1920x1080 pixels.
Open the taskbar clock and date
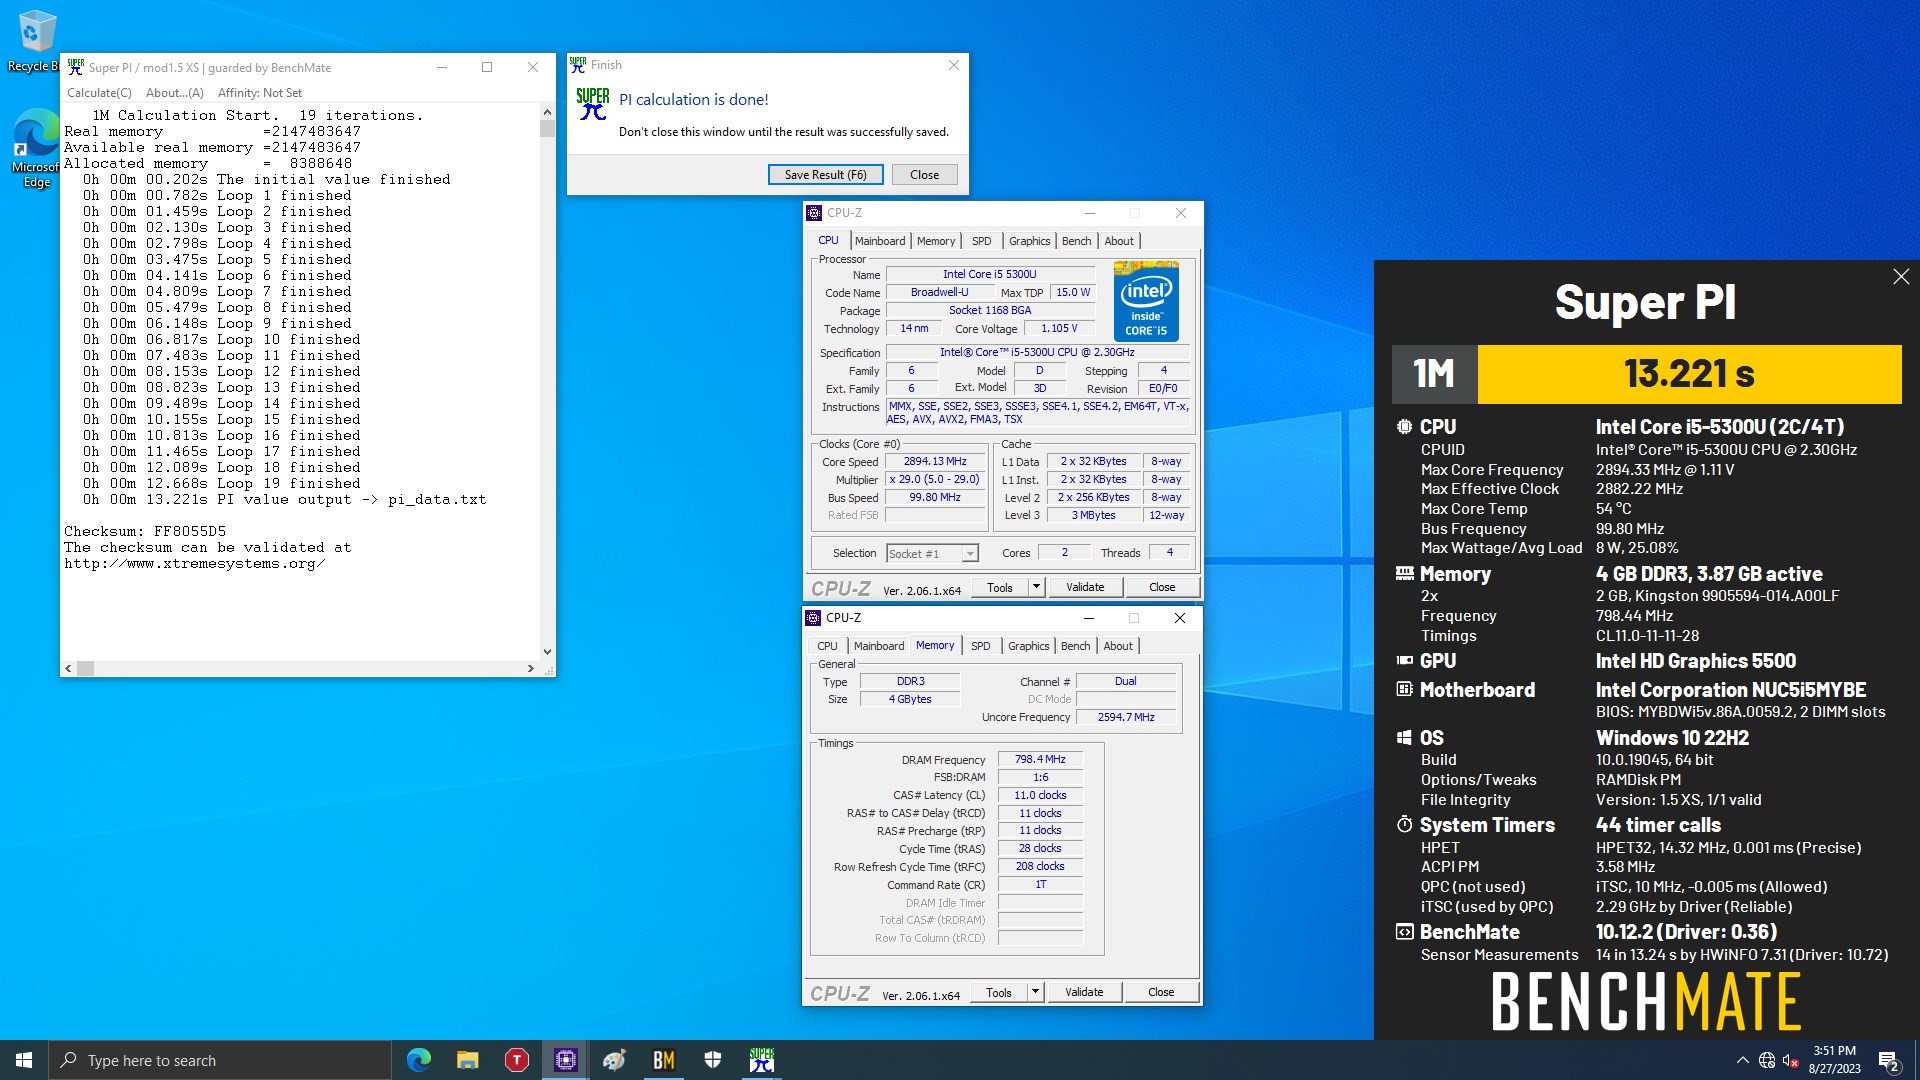pos(1834,1060)
